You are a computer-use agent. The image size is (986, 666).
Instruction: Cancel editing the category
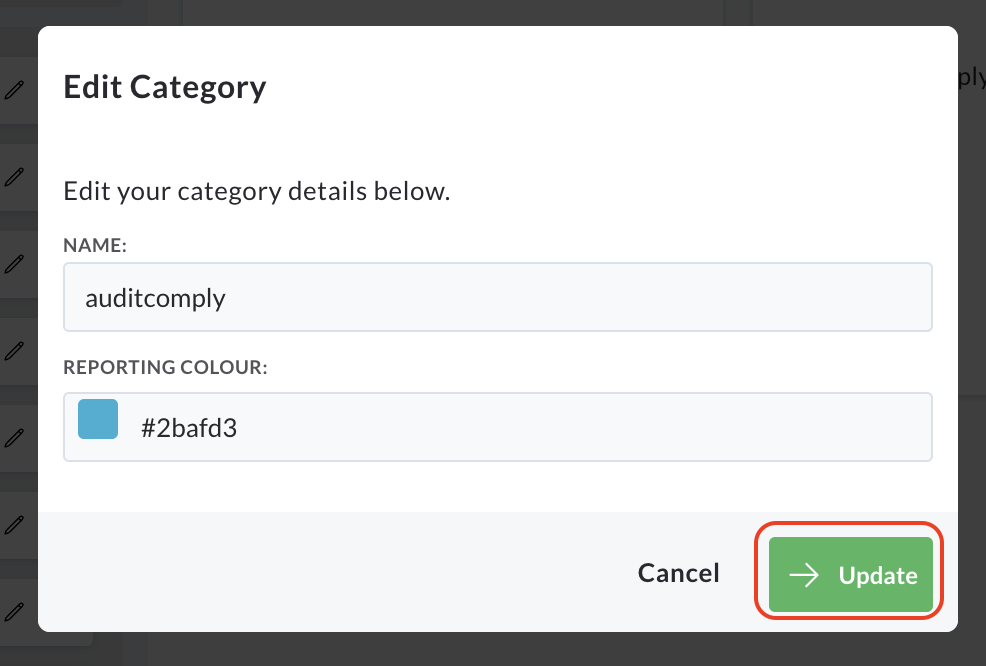[x=679, y=573]
